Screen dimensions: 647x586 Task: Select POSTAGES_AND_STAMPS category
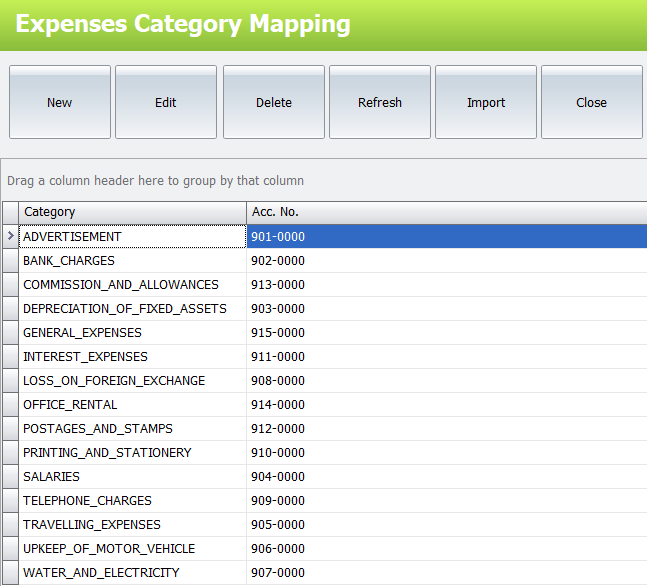coord(132,428)
